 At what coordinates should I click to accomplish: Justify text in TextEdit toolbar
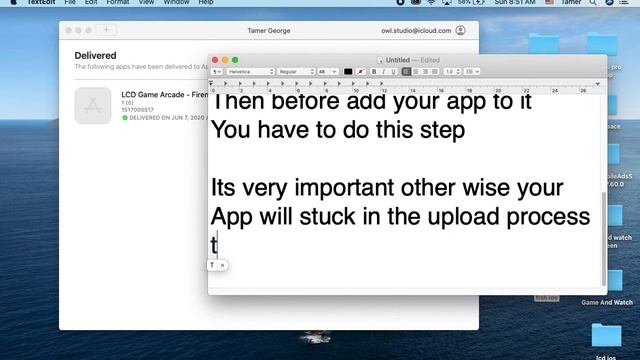(x=435, y=72)
